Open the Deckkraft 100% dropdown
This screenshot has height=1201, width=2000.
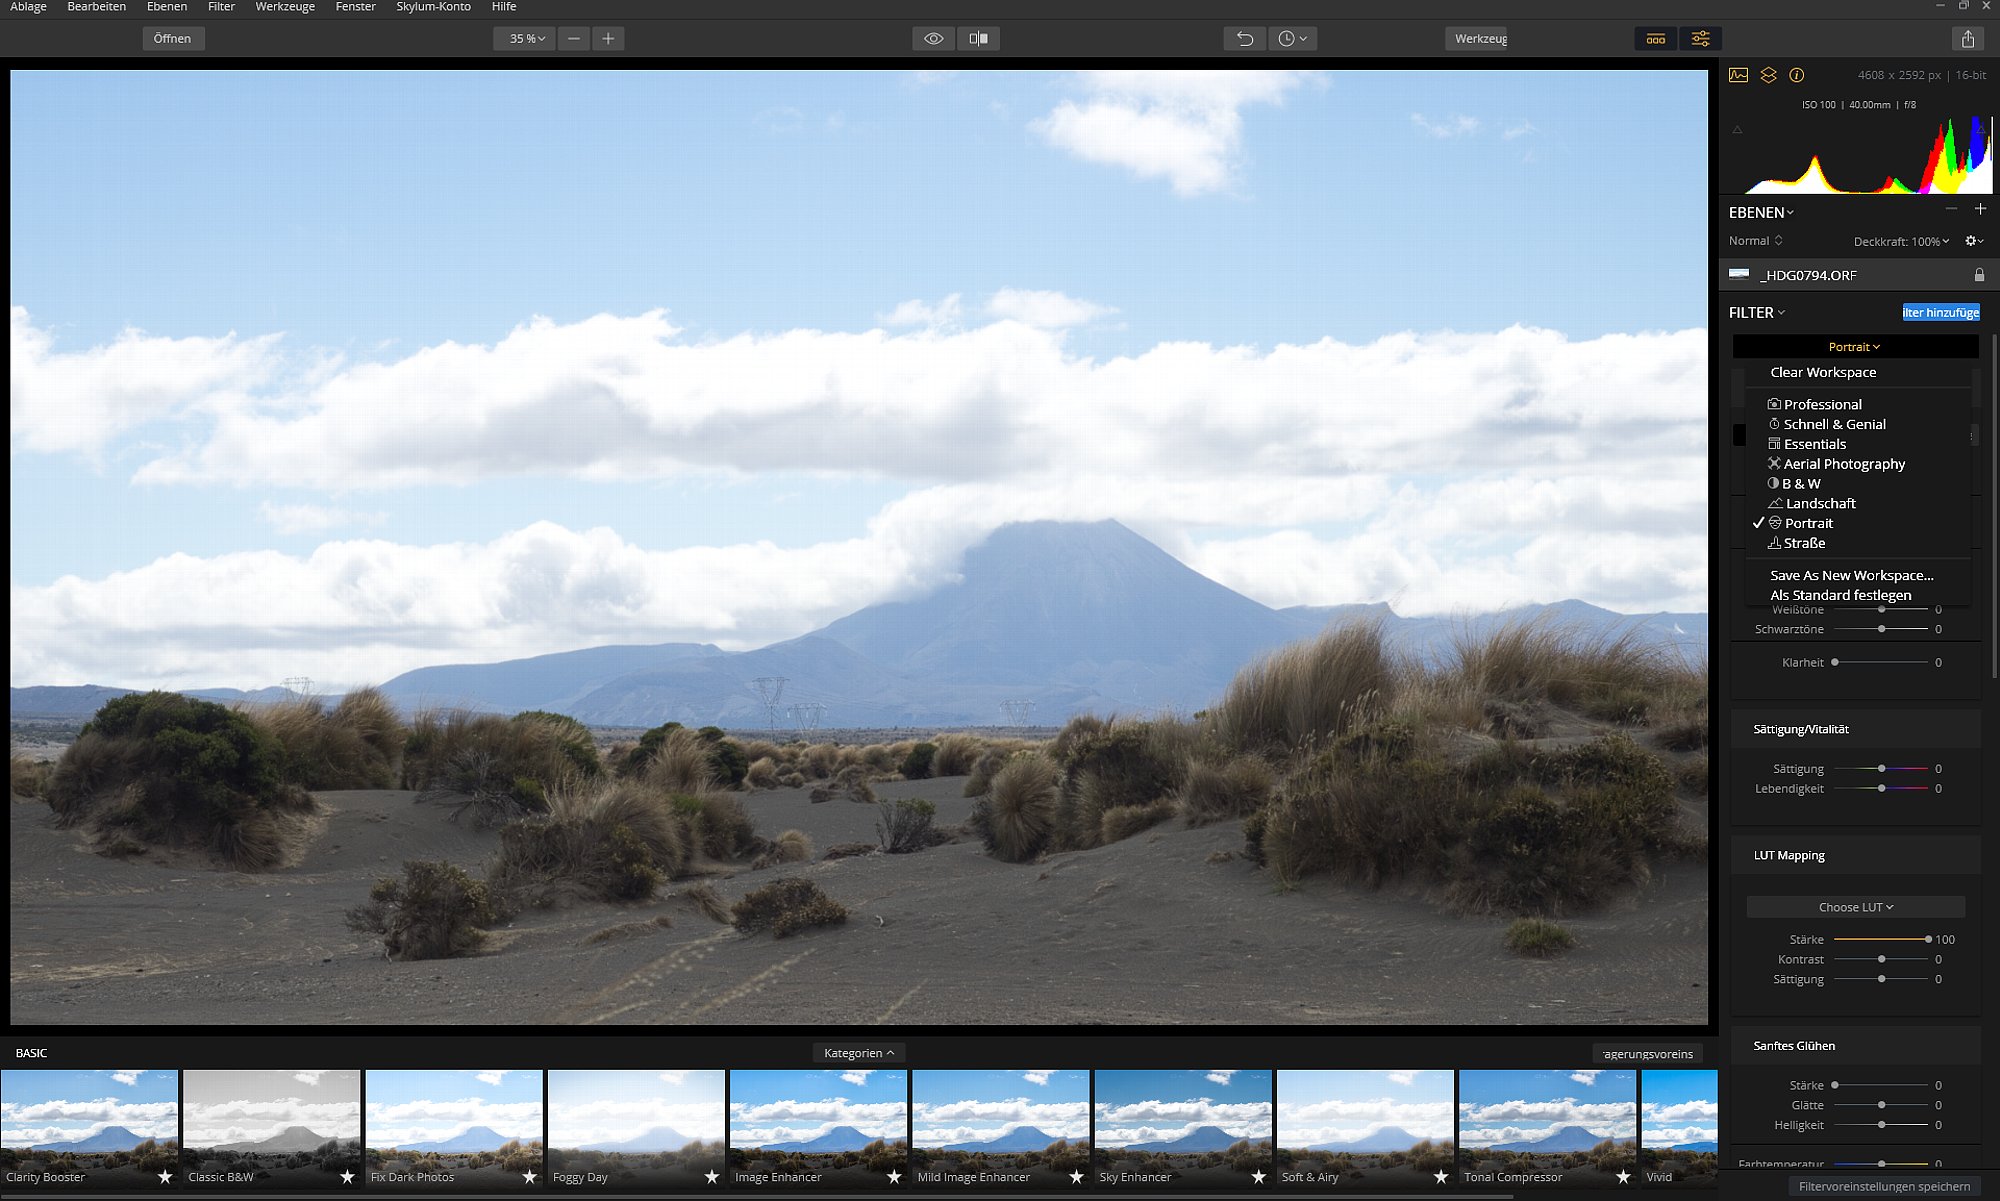click(x=1901, y=241)
